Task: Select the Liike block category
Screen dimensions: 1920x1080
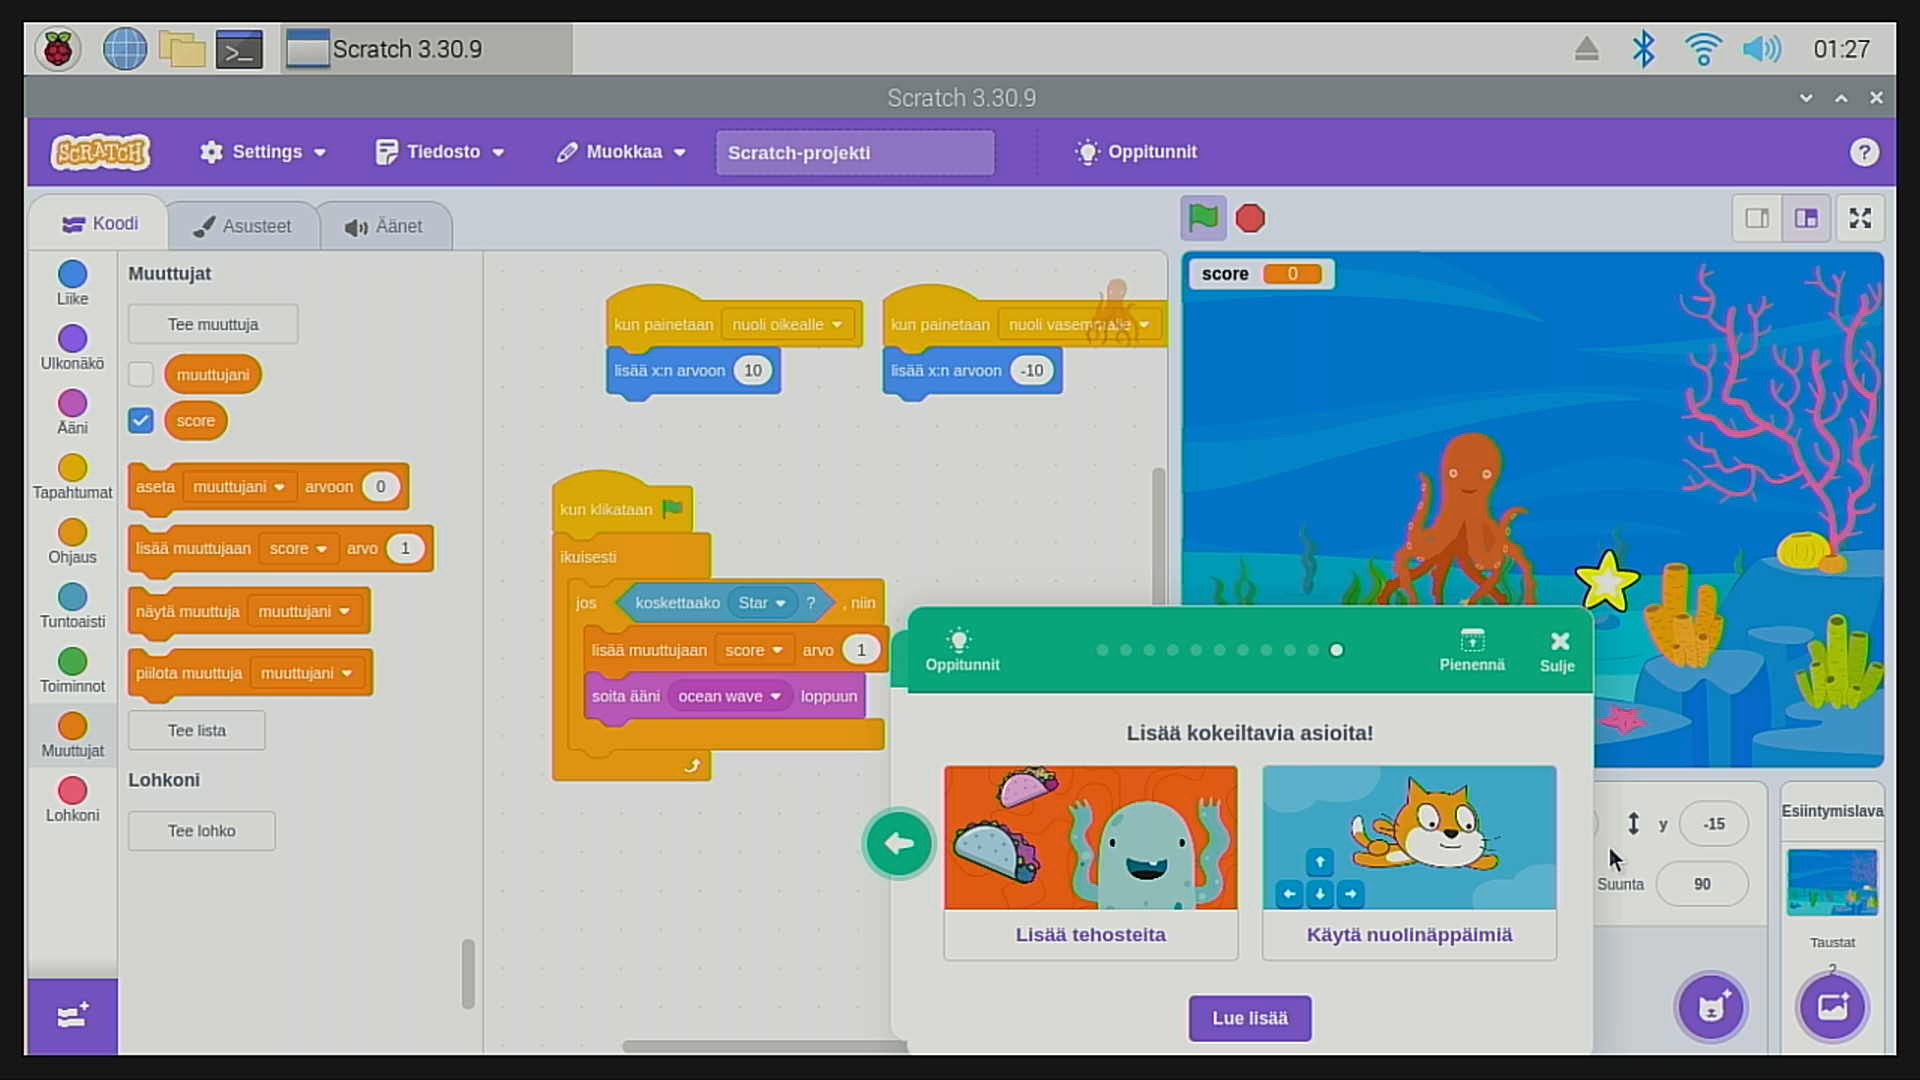Action: [x=72, y=283]
